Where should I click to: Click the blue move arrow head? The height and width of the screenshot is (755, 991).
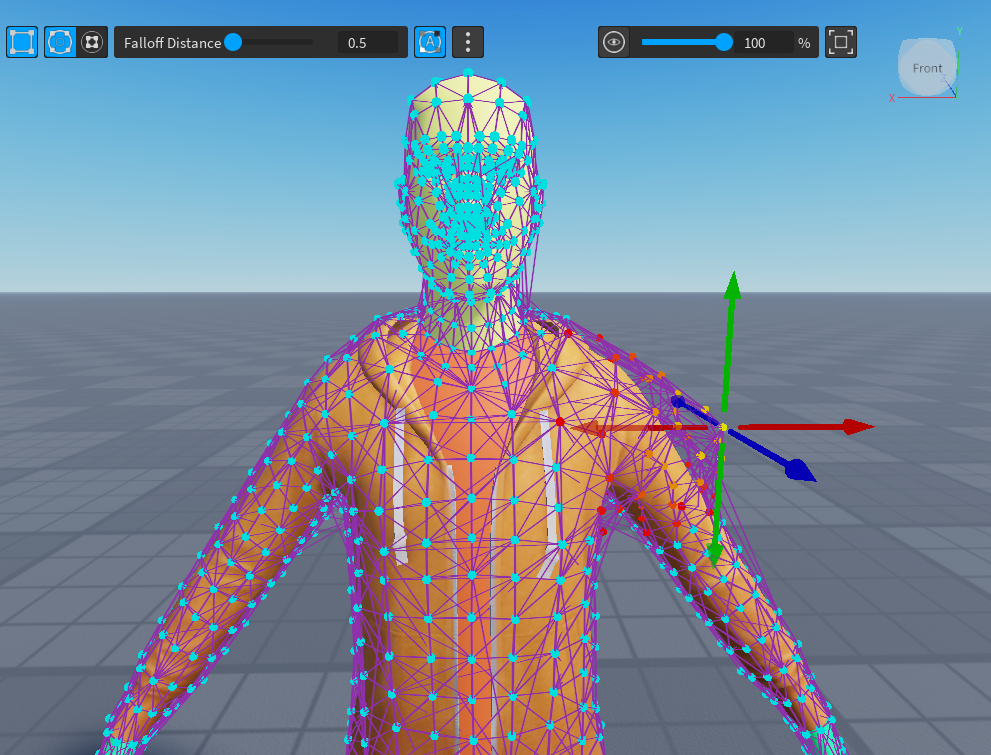(x=798, y=470)
